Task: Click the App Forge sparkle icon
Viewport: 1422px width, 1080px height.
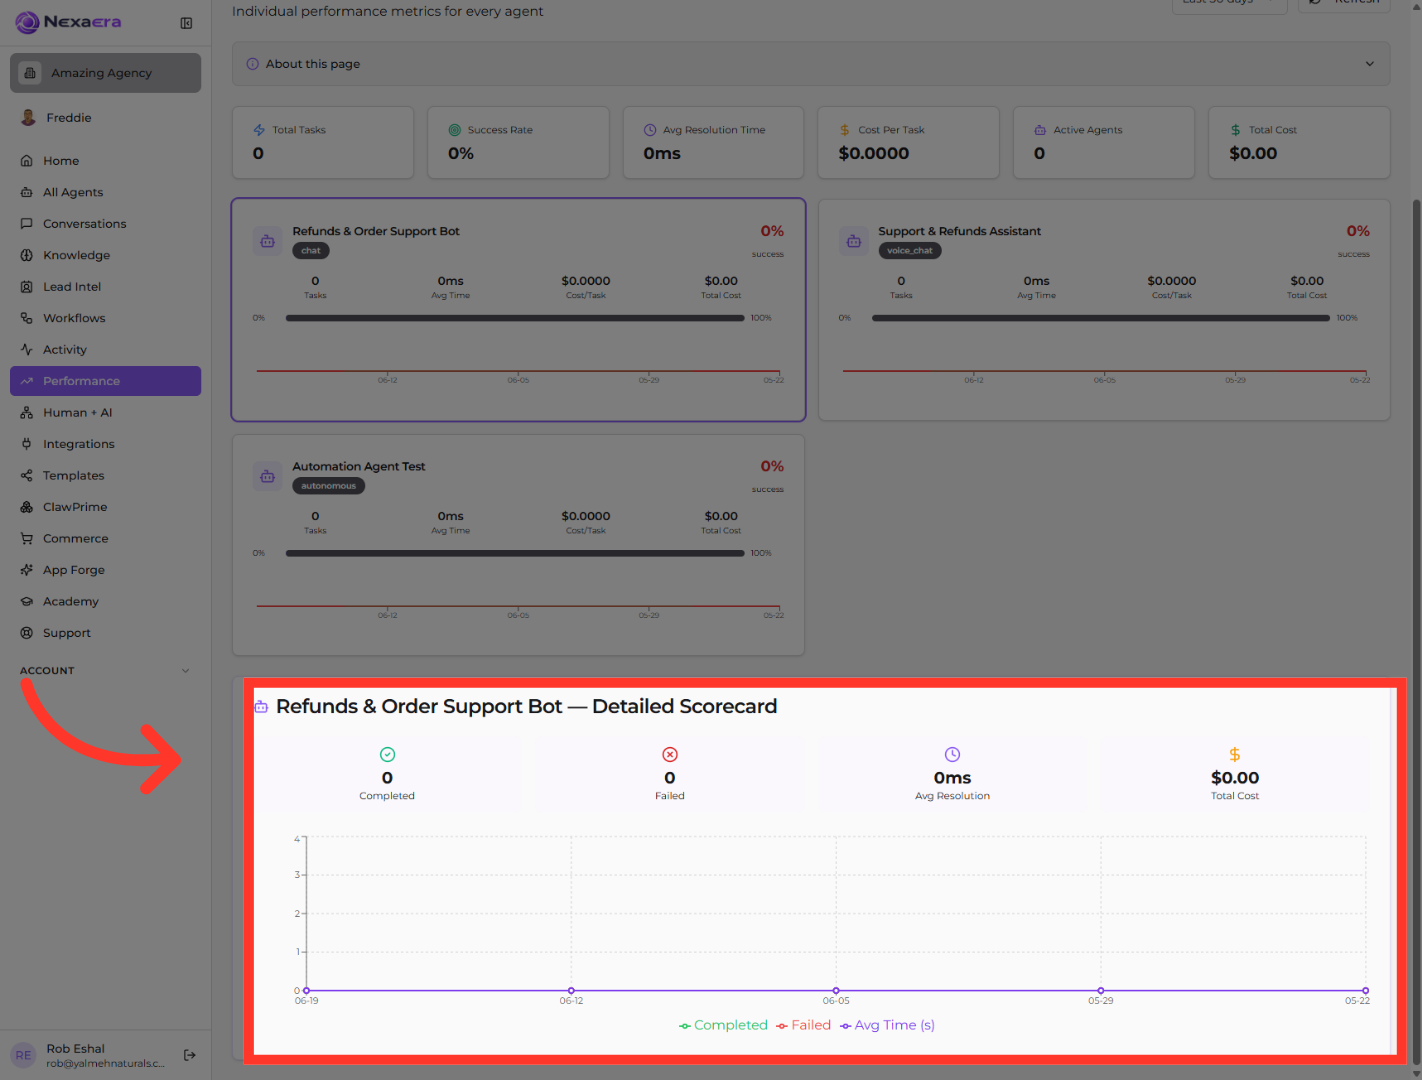Action: [x=27, y=570]
